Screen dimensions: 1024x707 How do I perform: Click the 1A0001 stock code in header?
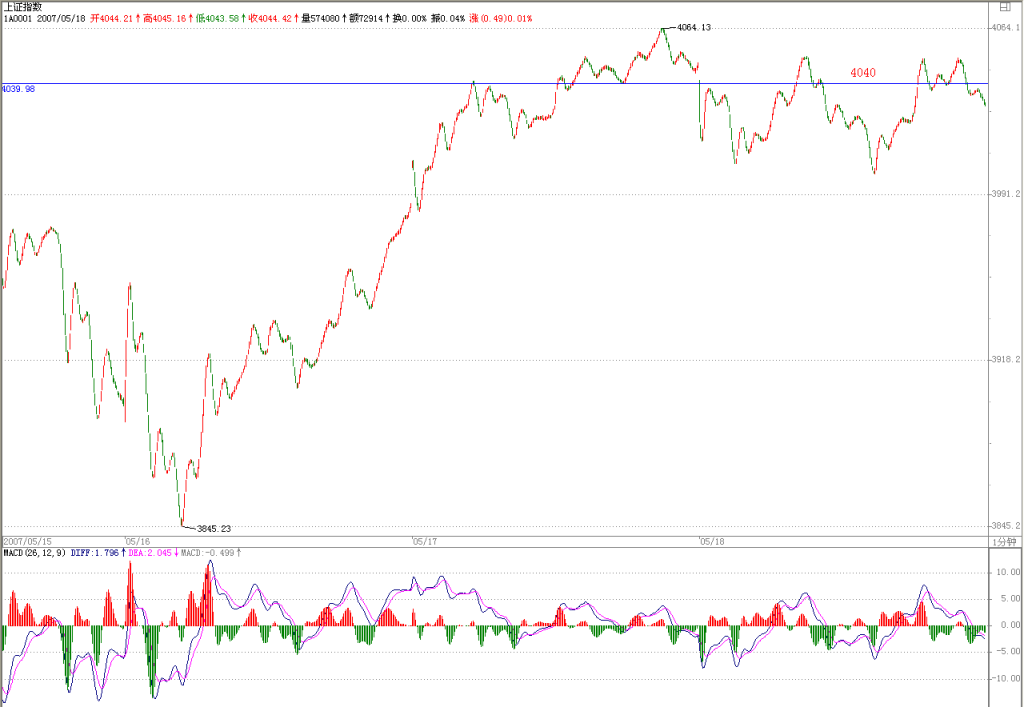18,18
